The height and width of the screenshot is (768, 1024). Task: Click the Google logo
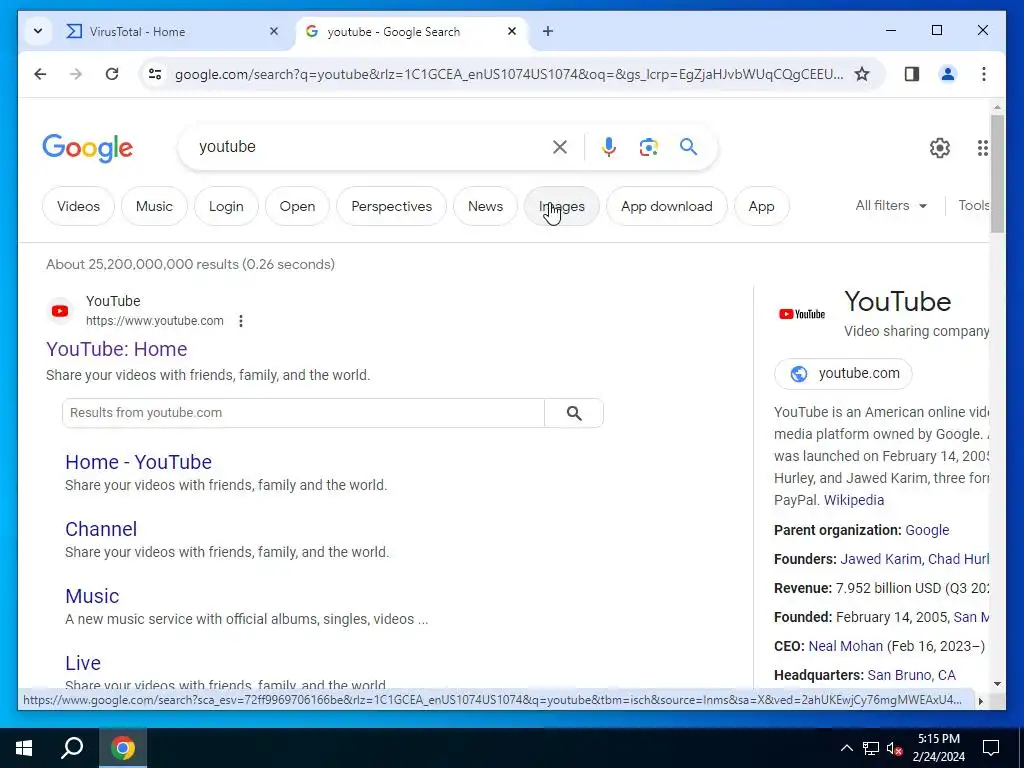[x=88, y=148]
